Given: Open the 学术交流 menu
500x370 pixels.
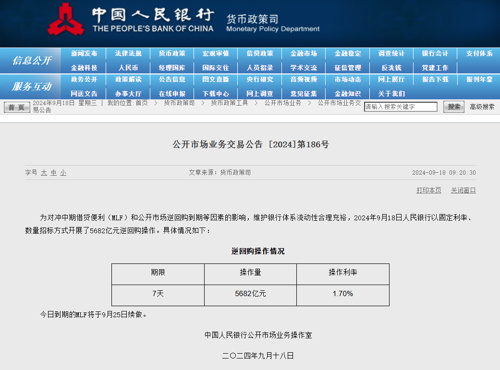Looking at the screenshot, I should point(304,68).
